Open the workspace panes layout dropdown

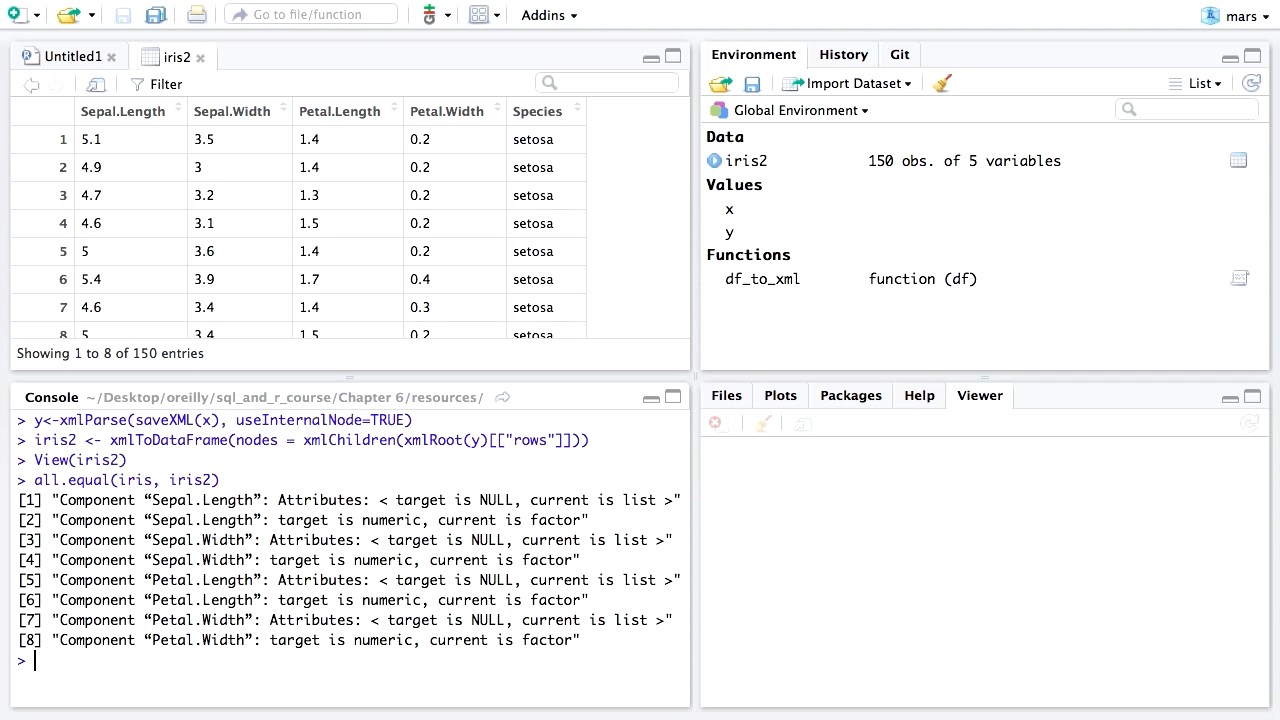485,15
